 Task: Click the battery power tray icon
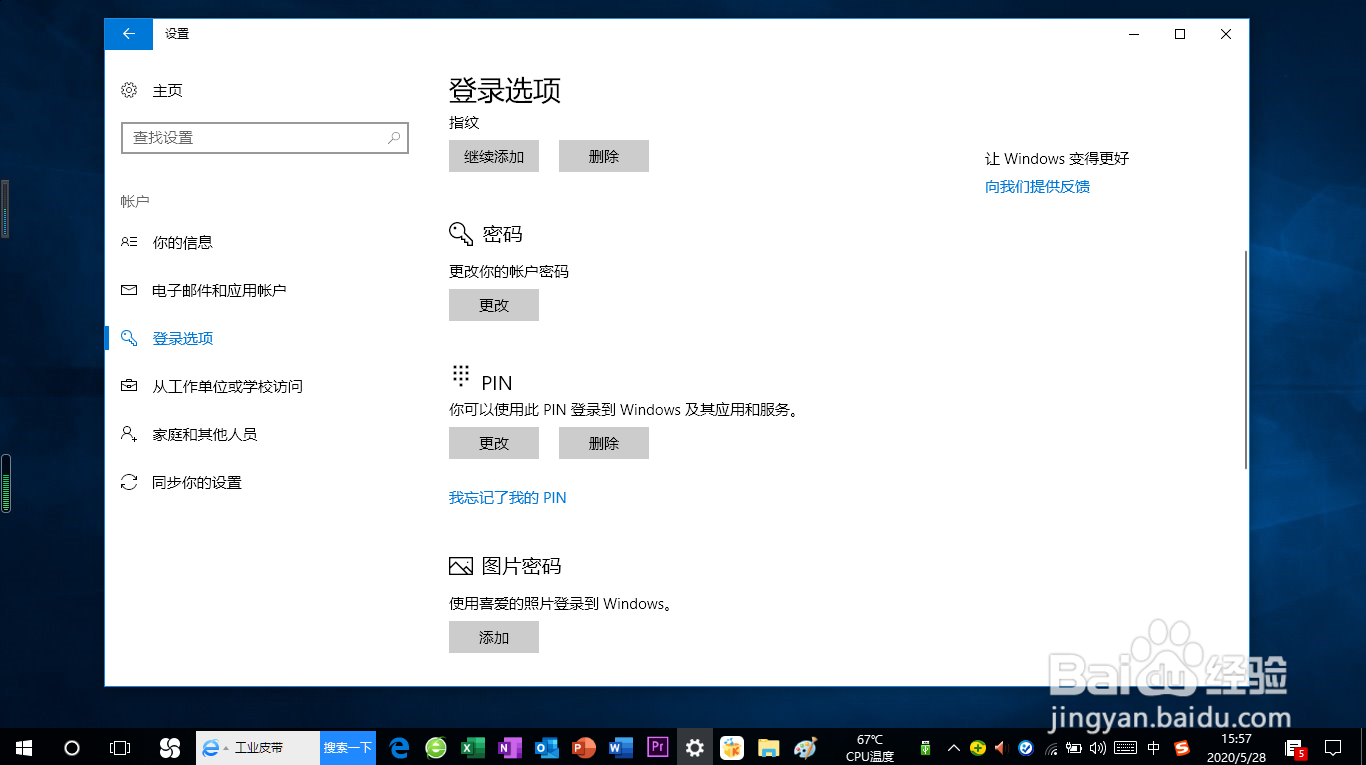pyautogui.click(x=1074, y=747)
